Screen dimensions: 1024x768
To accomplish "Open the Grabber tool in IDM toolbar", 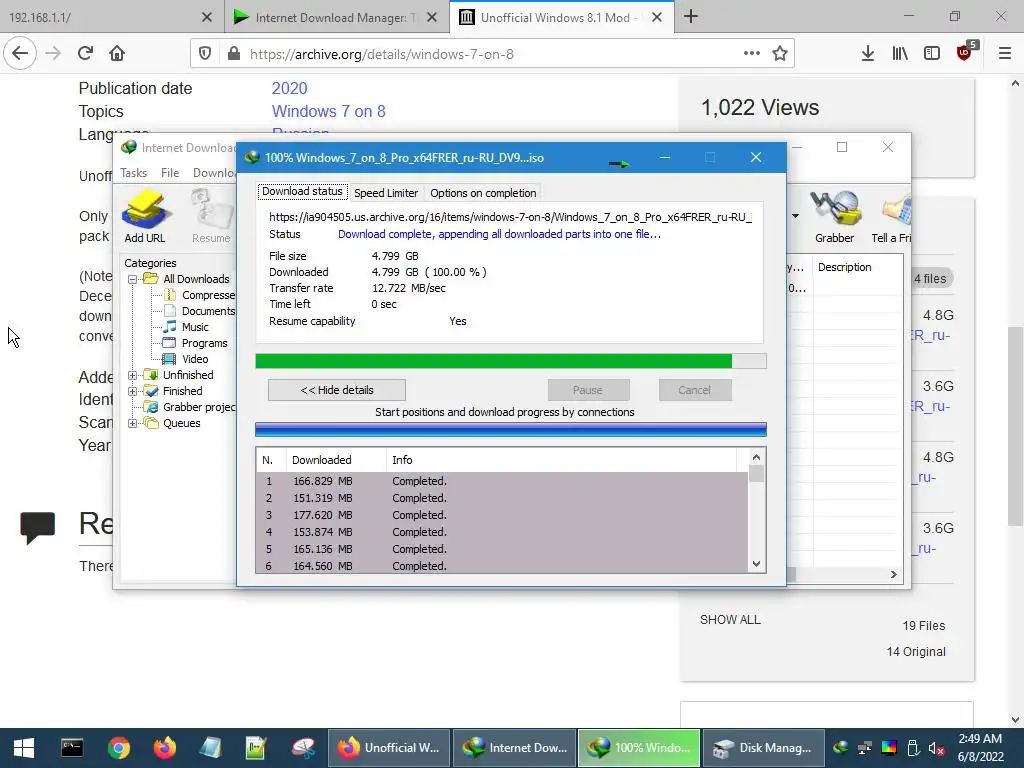I will click(834, 217).
